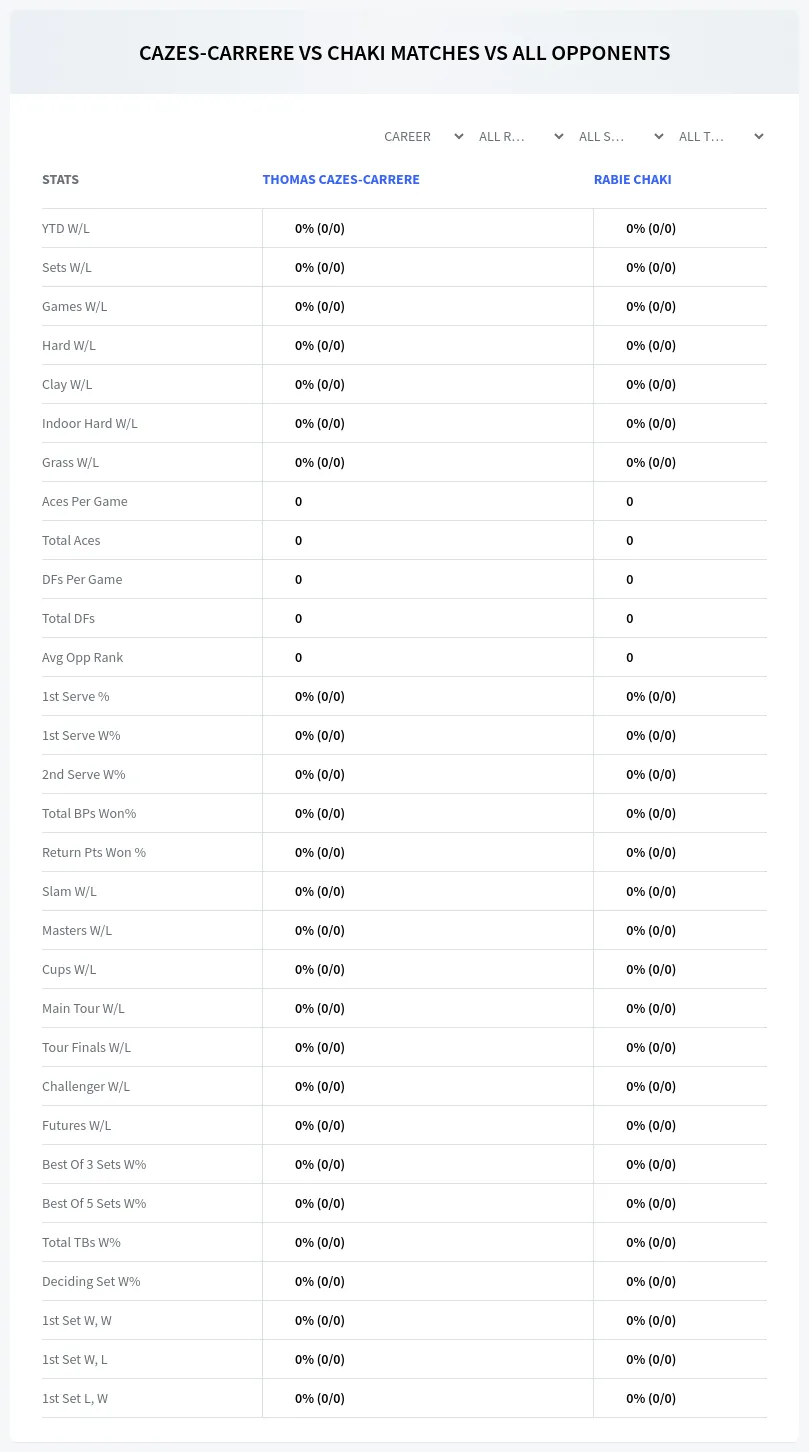Click Cazes-Carrere's Avg Opp Rank value
The height and width of the screenshot is (1452, 809).
coord(298,657)
